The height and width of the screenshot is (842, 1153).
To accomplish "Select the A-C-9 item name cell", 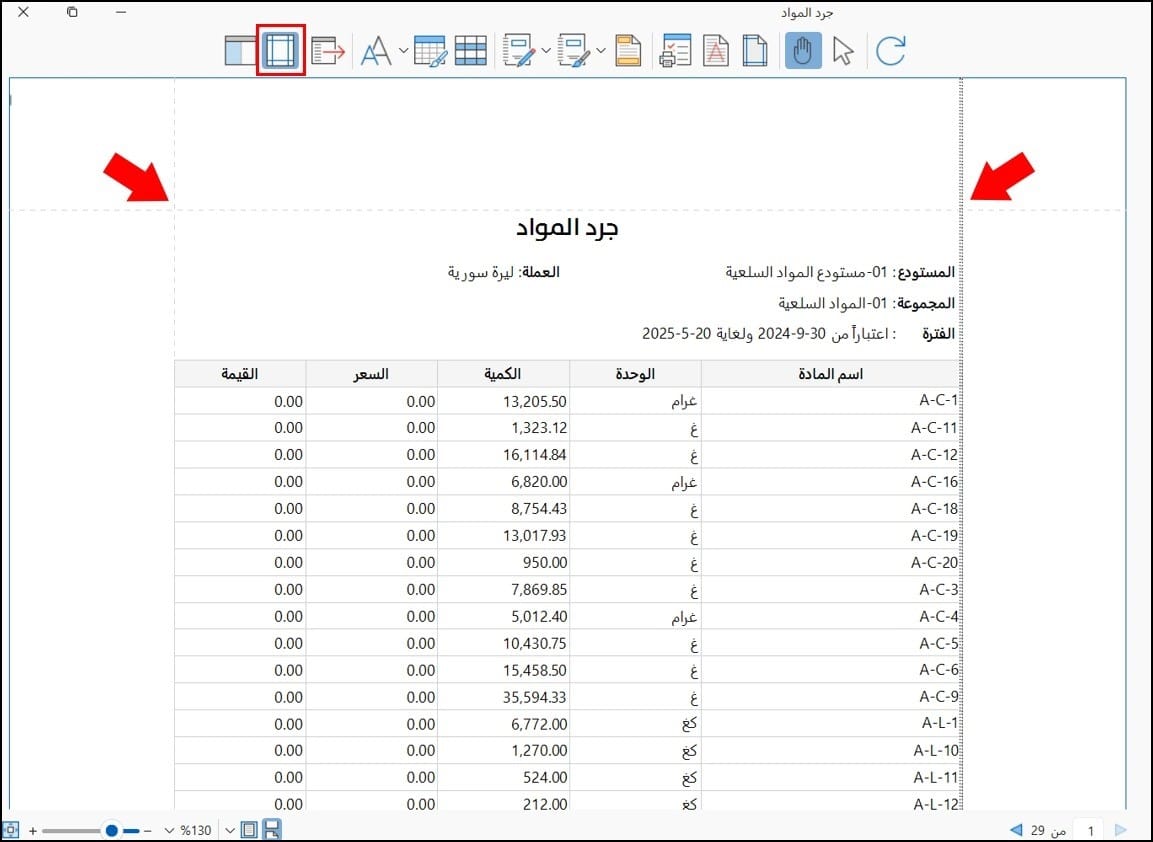I will [830, 697].
